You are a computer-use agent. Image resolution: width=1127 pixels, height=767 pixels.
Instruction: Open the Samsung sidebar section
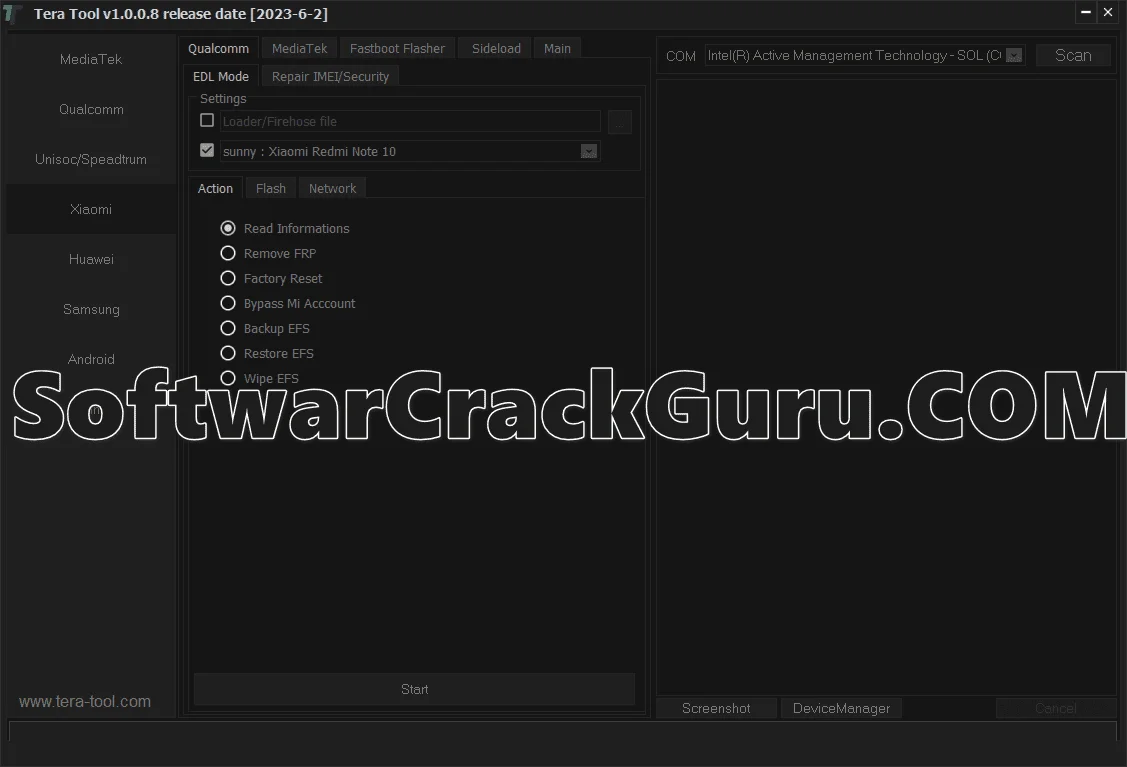[91, 309]
